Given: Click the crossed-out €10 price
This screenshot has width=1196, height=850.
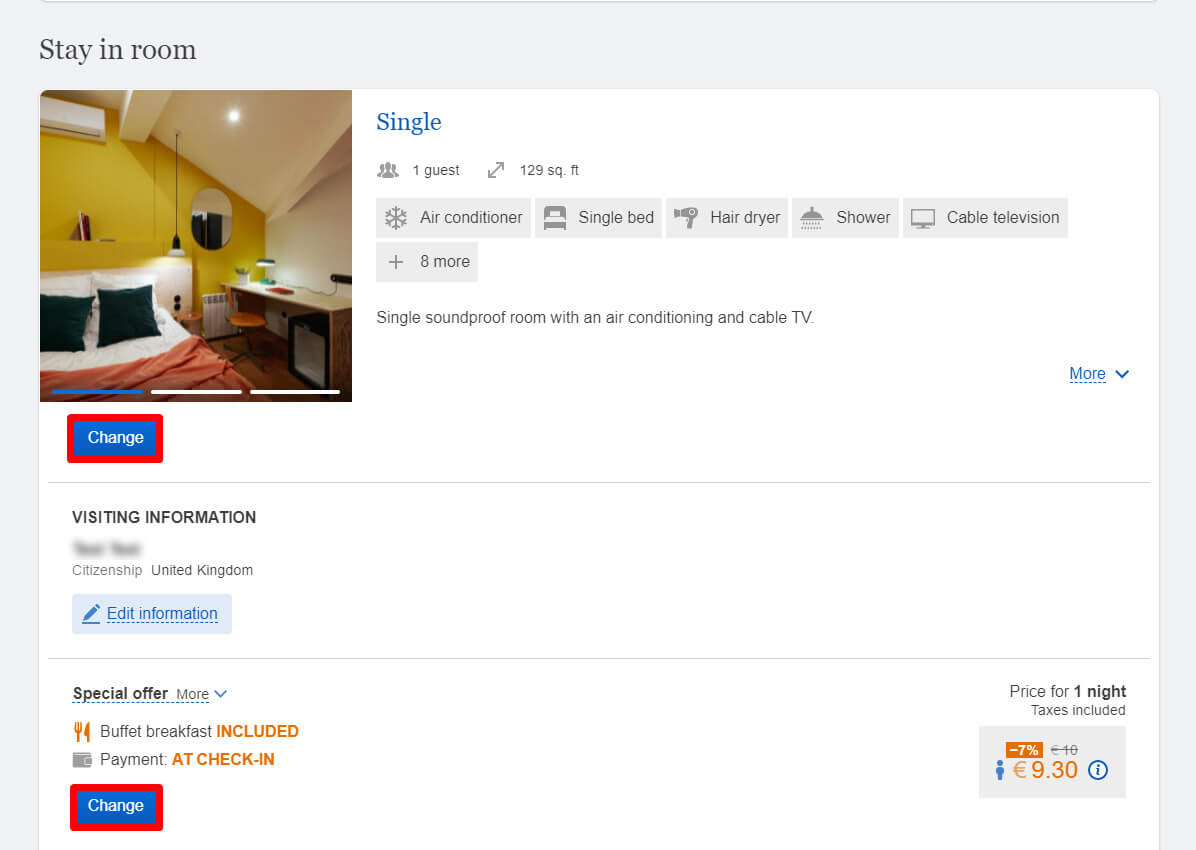Looking at the screenshot, I should tap(1064, 750).
